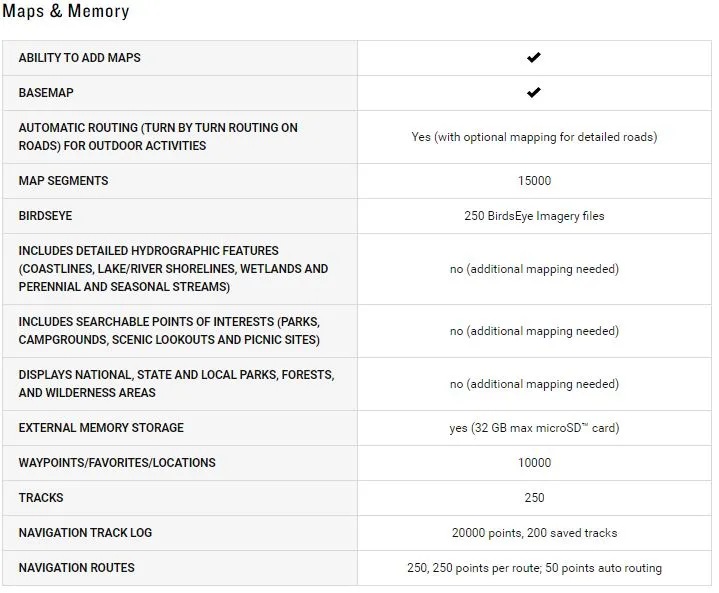Click the Basemap checkmark icon
Image resolution: width=719 pixels, height=593 pixels.
click(533, 92)
